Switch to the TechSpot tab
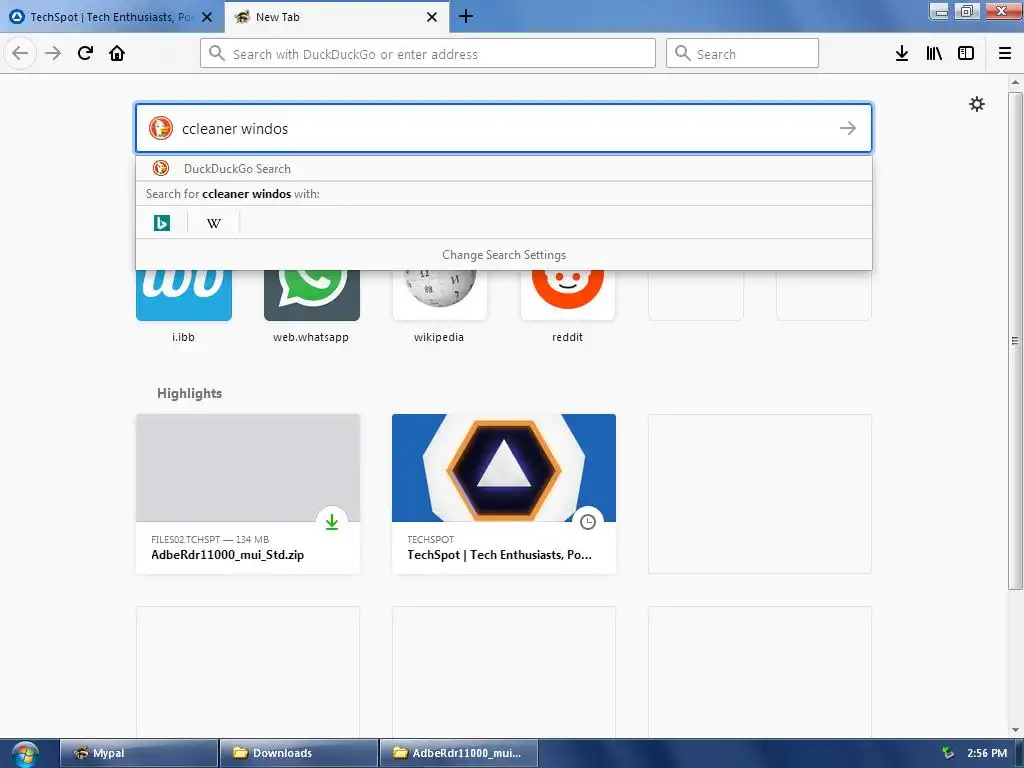Viewport: 1024px width, 768px height. [112, 17]
